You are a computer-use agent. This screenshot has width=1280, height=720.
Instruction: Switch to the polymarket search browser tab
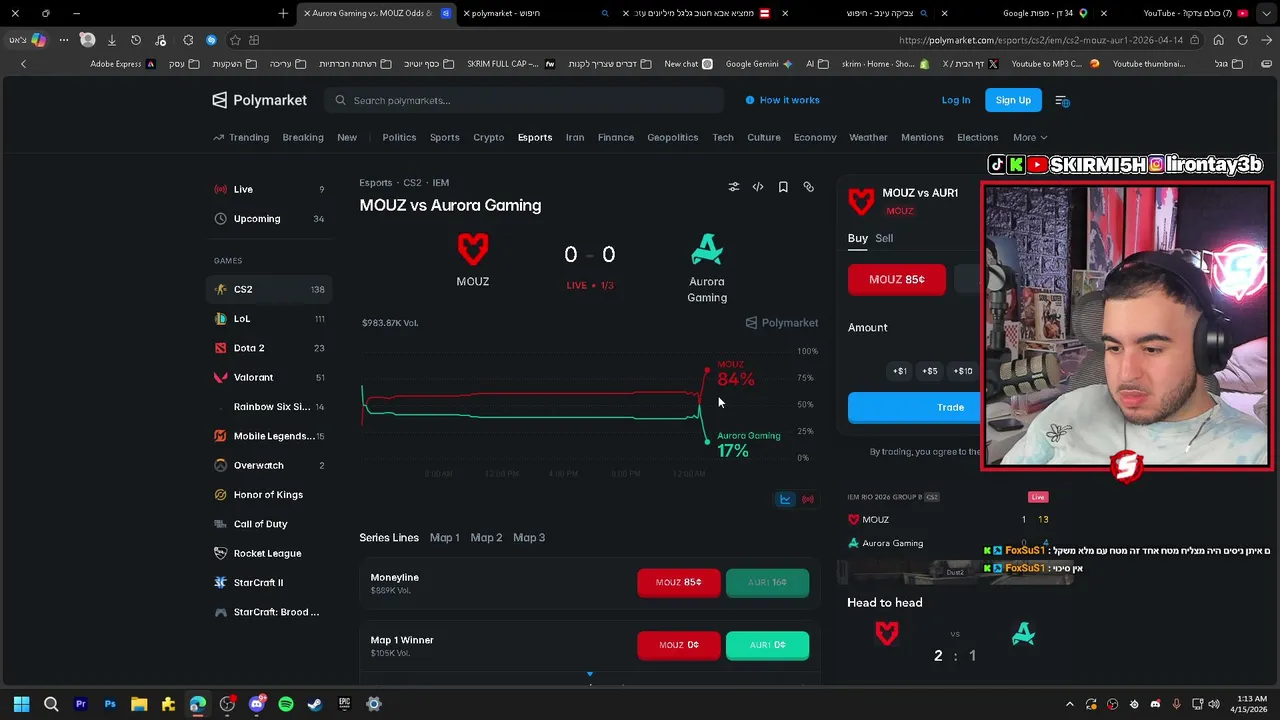click(536, 13)
